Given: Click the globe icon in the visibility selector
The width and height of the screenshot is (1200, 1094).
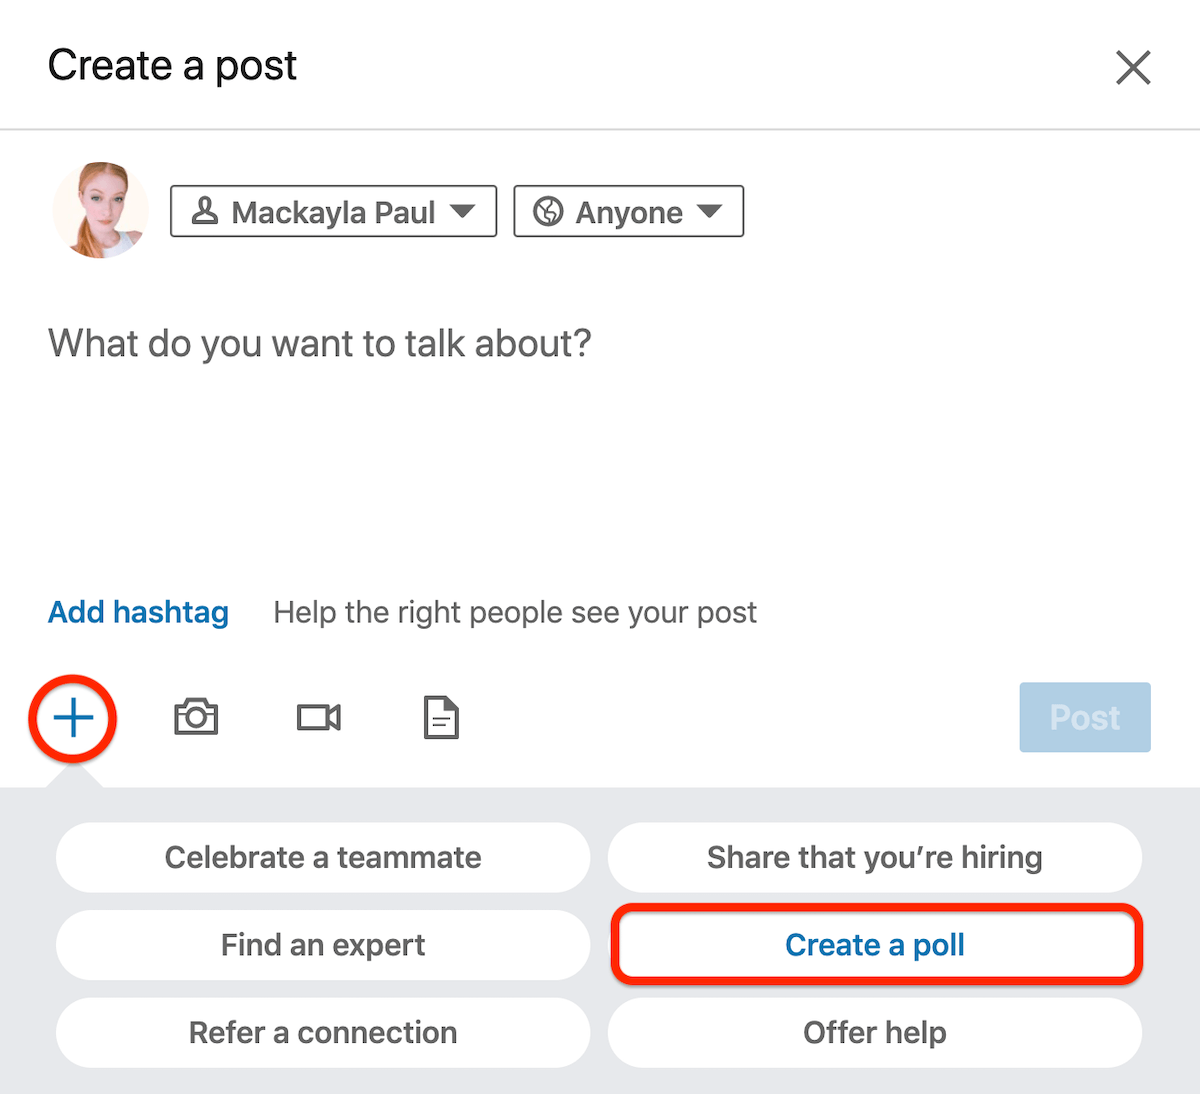Looking at the screenshot, I should click(x=548, y=212).
